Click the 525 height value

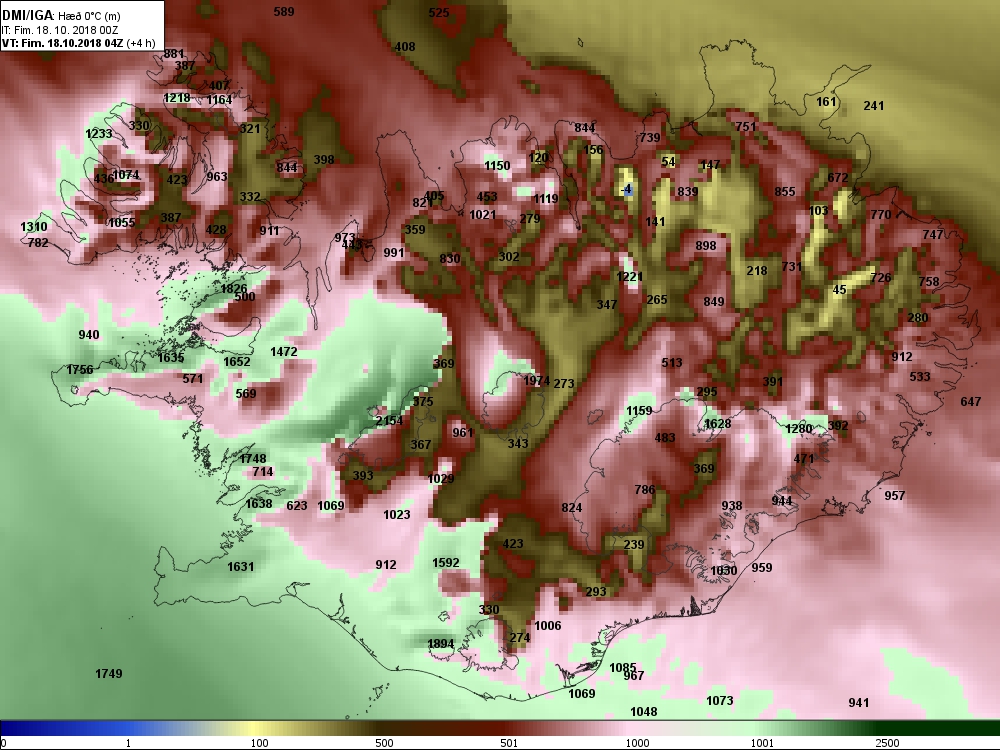coord(439,12)
